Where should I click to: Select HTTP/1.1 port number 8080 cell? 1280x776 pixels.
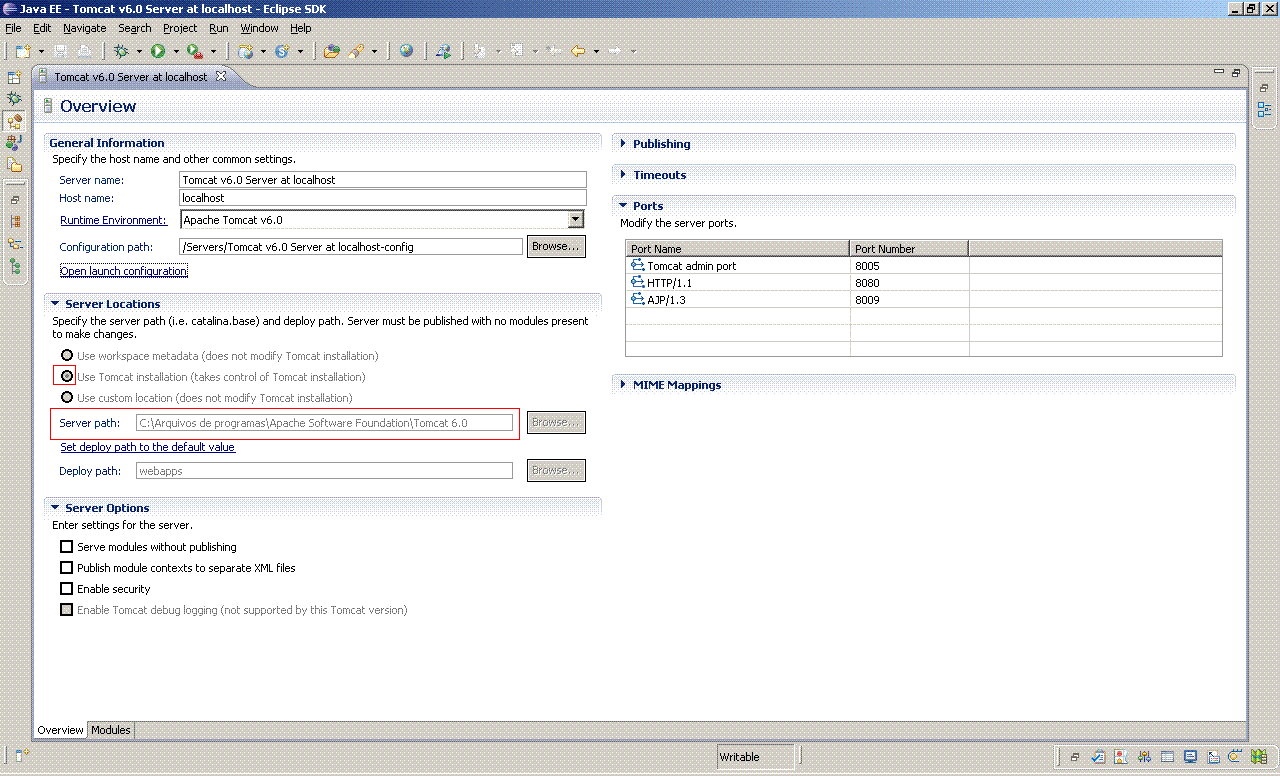point(909,283)
